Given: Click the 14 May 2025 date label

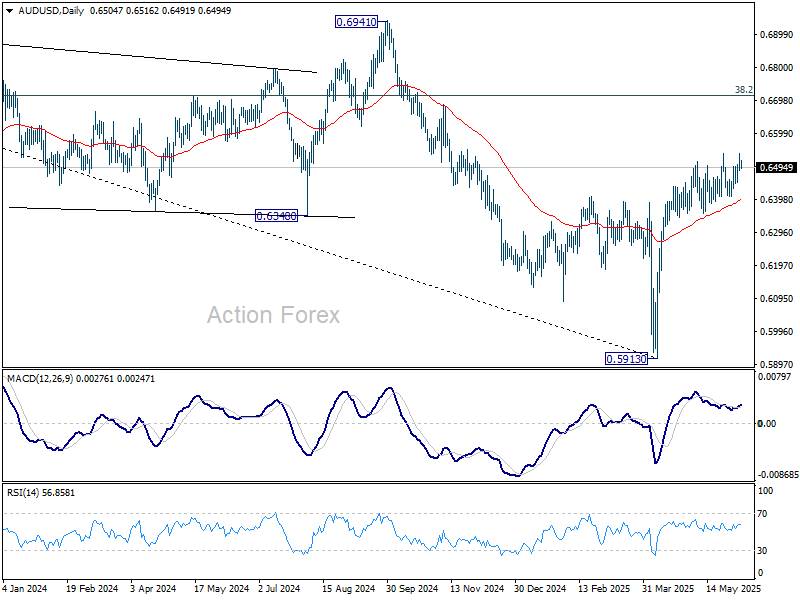Looking at the screenshot, I should pyautogui.click(x=733, y=588).
